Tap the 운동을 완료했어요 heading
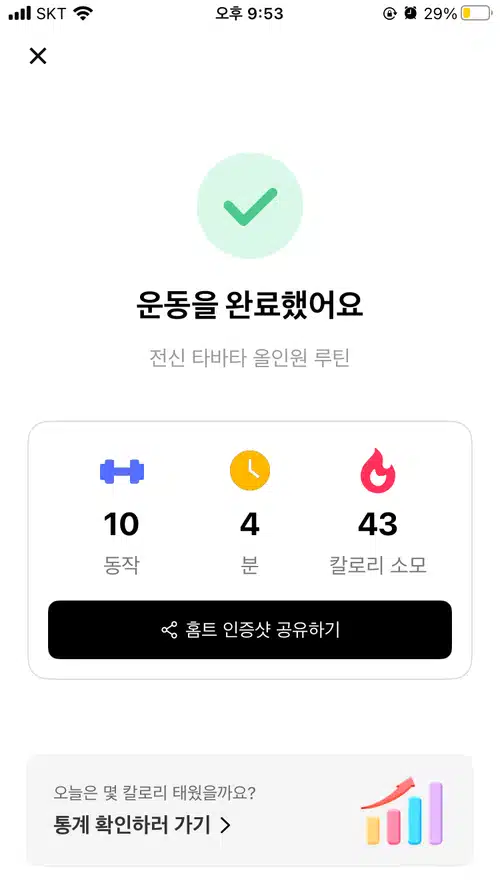 tap(250, 304)
